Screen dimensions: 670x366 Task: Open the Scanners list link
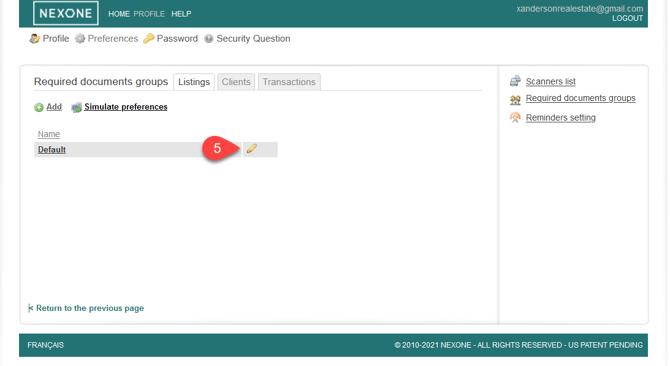550,81
